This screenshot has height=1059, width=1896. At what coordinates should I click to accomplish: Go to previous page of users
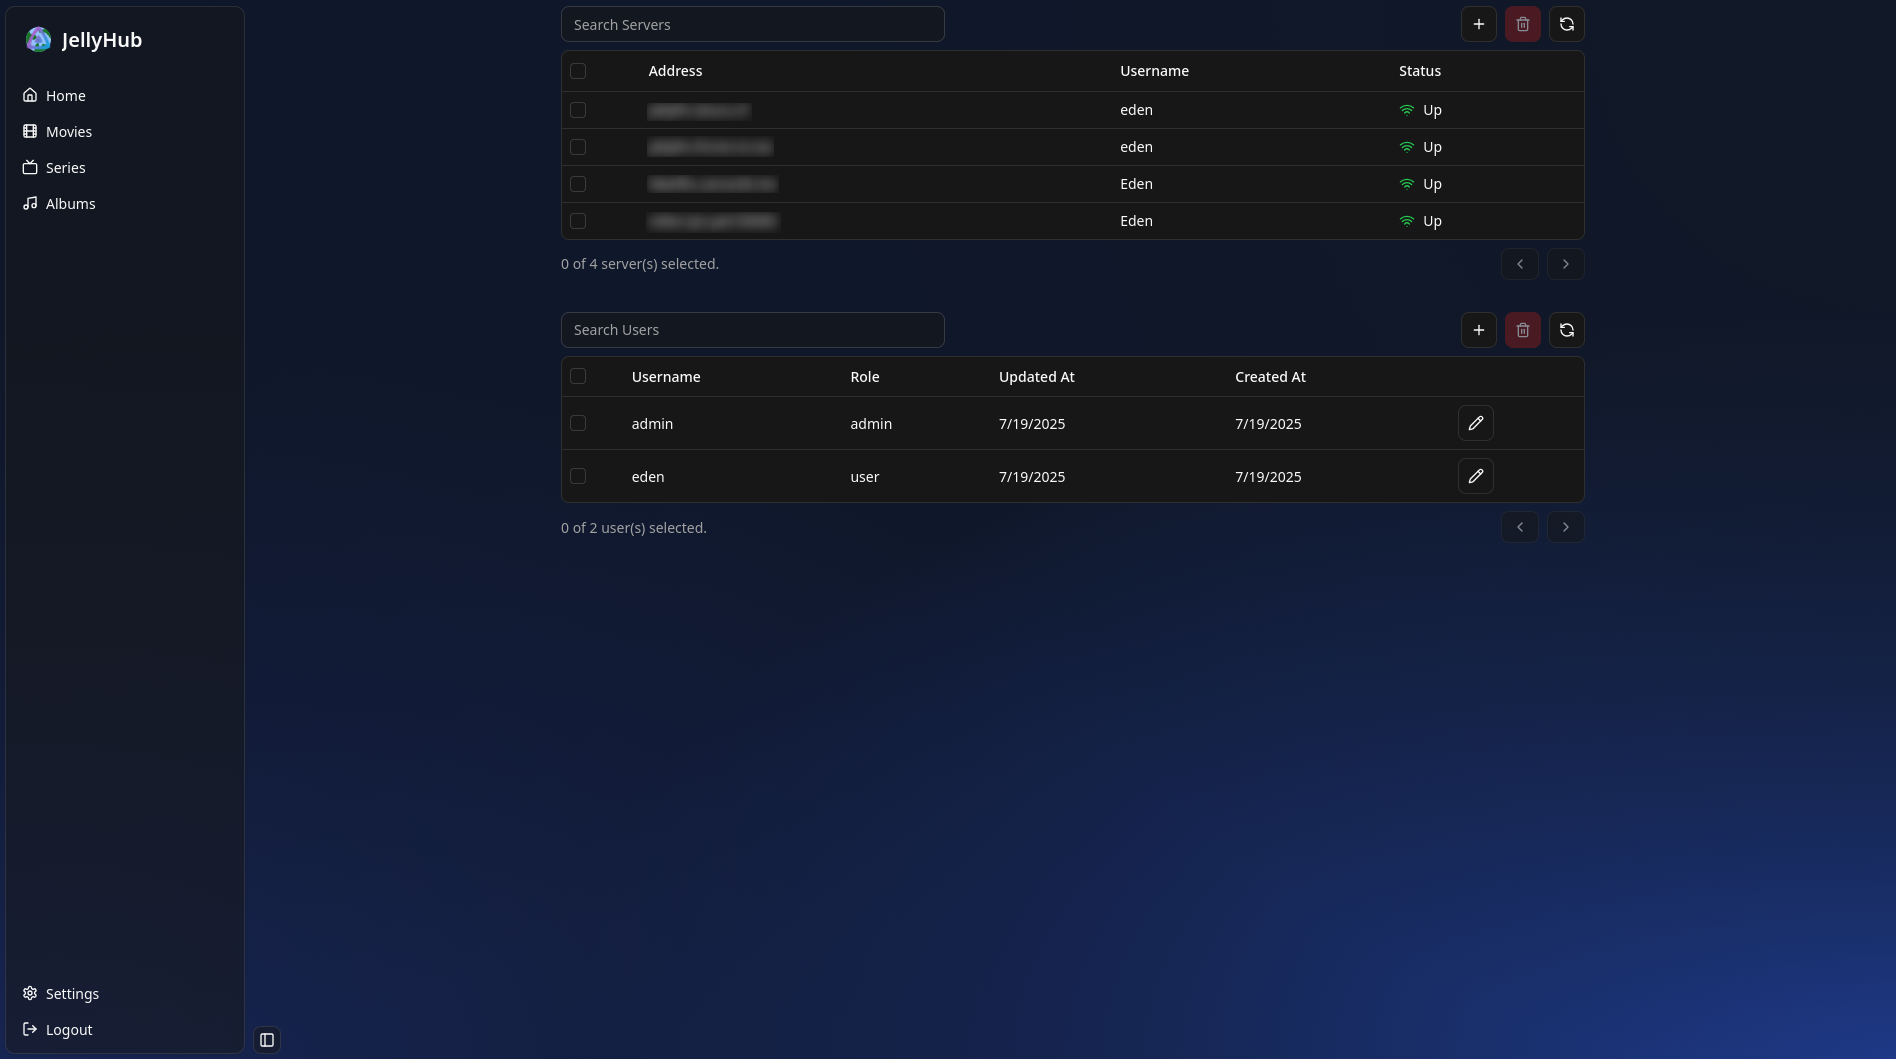point(1520,527)
